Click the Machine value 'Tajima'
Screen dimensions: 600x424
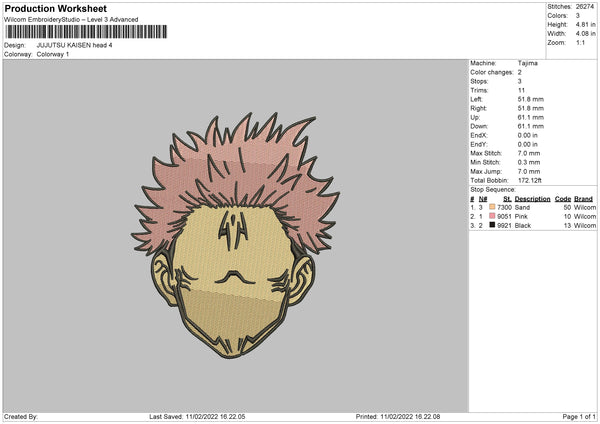(x=528, y=63)
